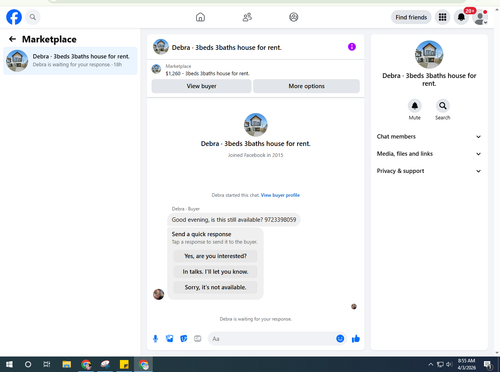Click the View buyer button

(x=201, y=86)
